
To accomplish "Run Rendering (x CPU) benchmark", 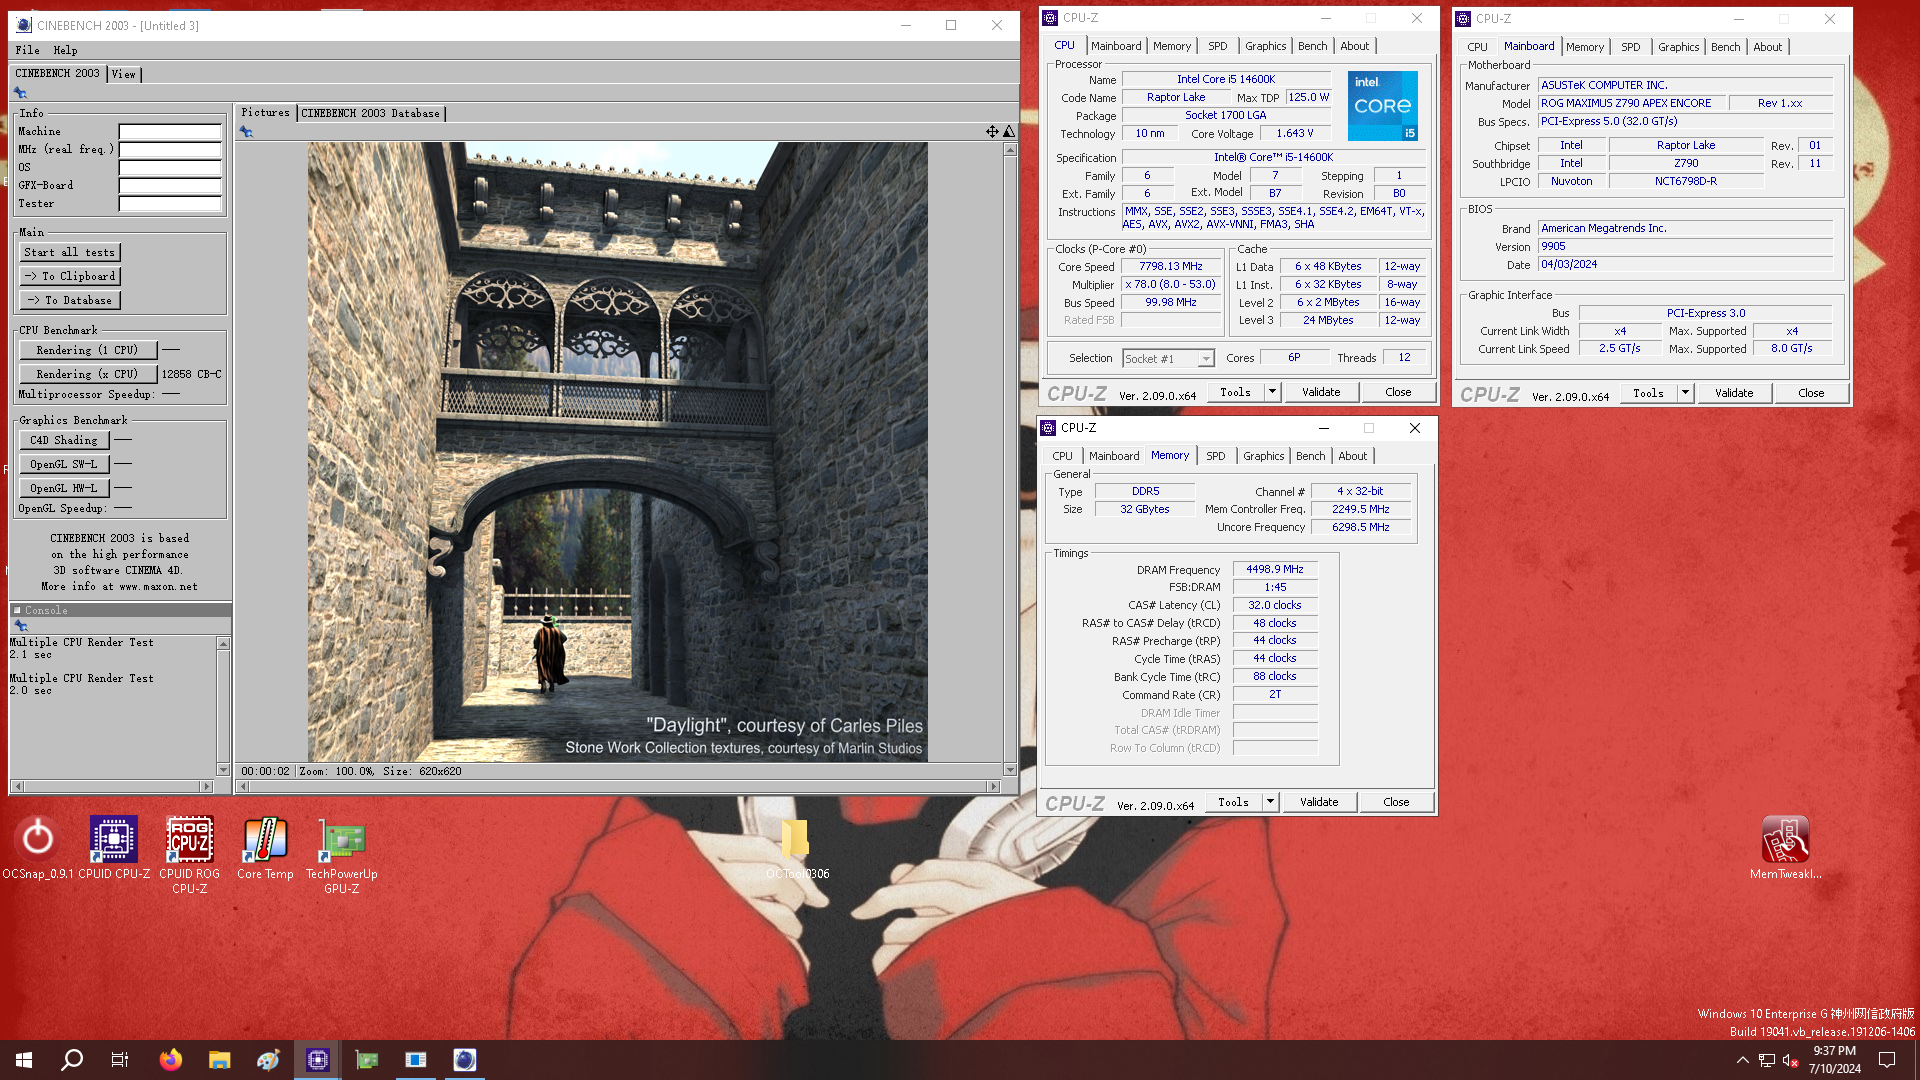I will coord(88,374).
